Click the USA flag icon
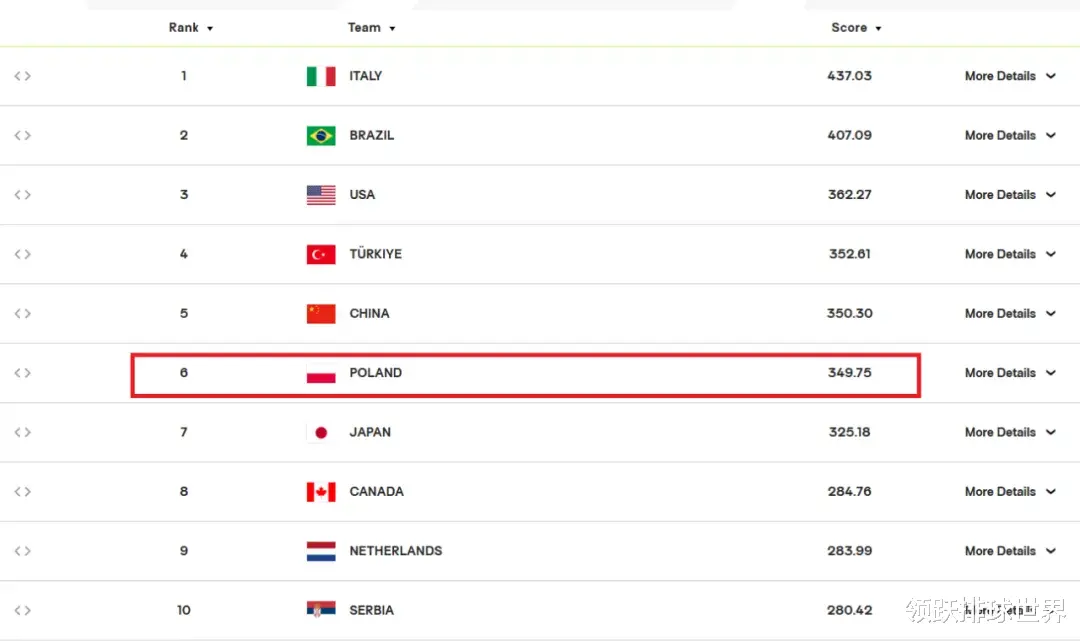1080x641 pixels. point(321,195)
